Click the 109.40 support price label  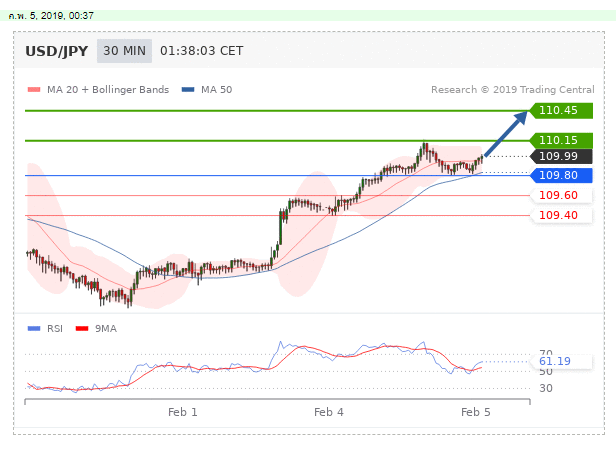(561, 215)
